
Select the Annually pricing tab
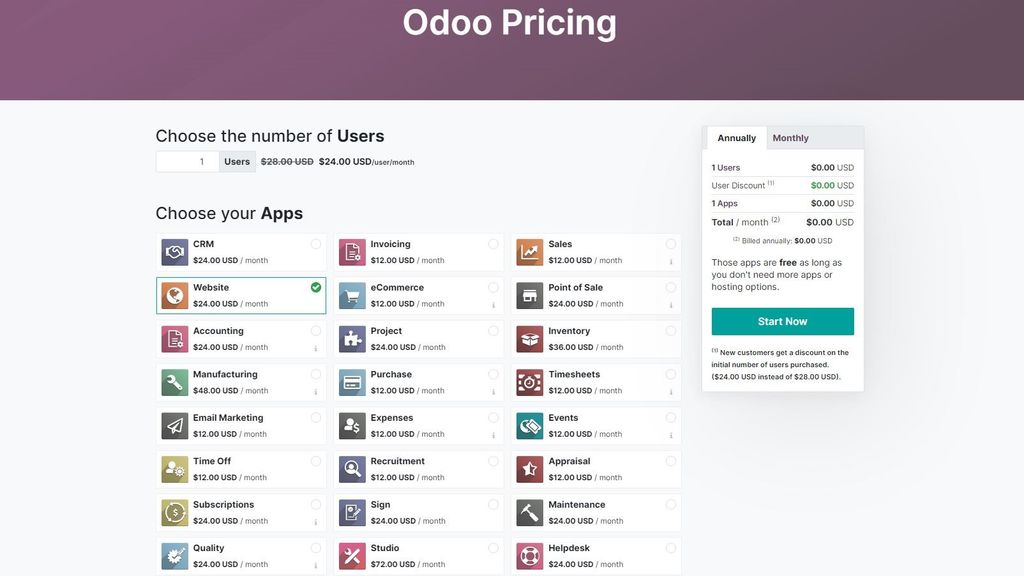(x=735, y=137)
